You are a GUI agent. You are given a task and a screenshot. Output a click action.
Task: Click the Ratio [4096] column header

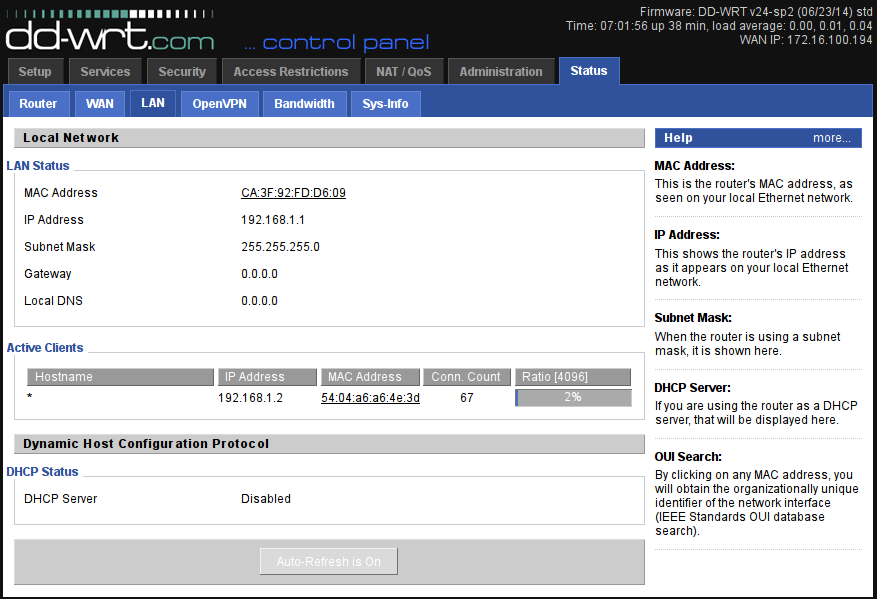pos(573,377)
